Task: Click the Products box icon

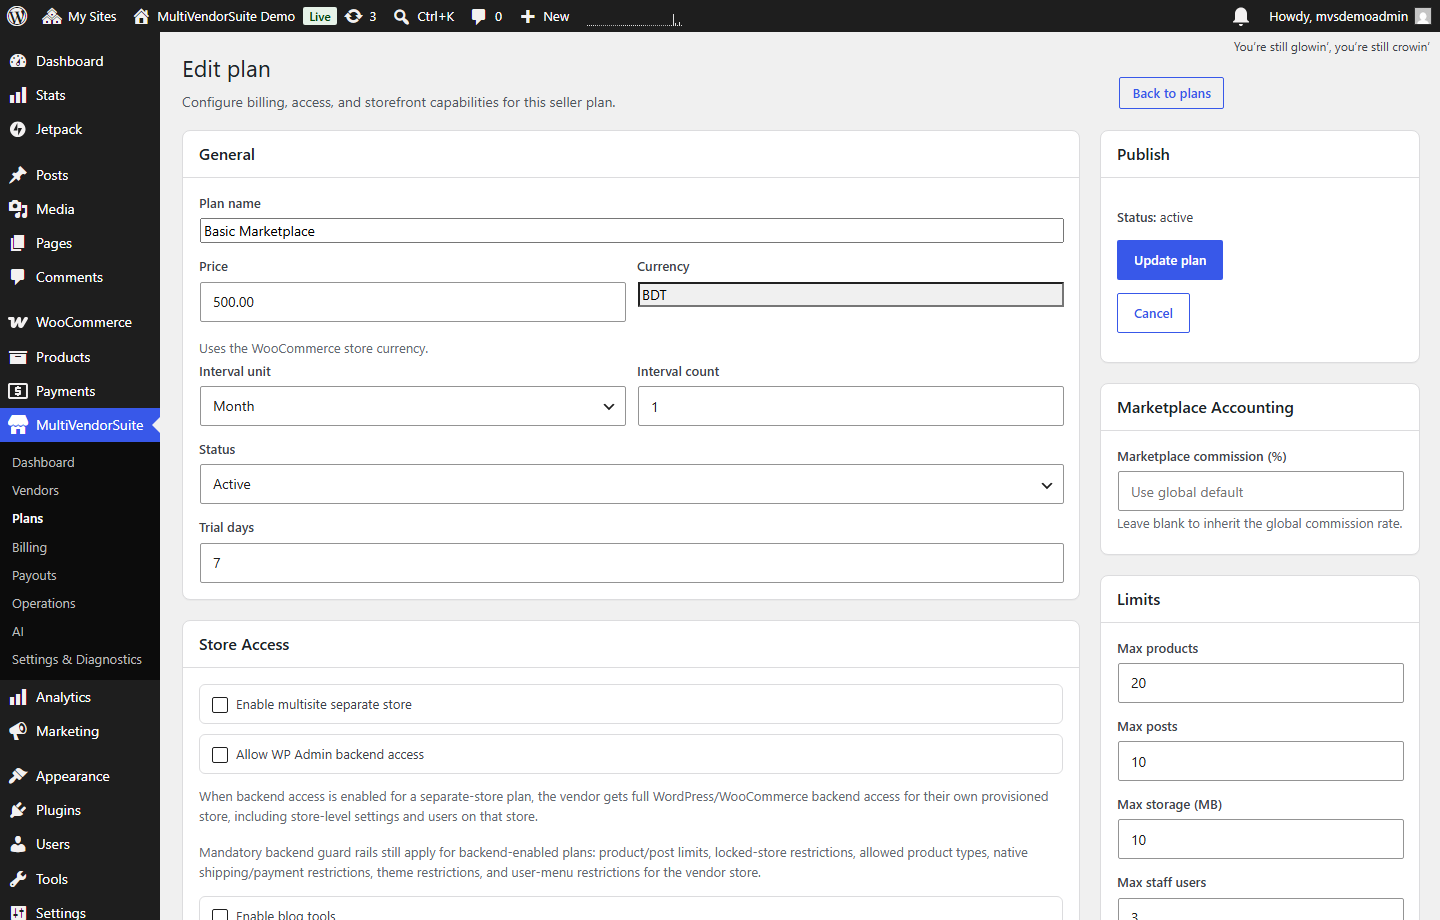Action: 18,357
